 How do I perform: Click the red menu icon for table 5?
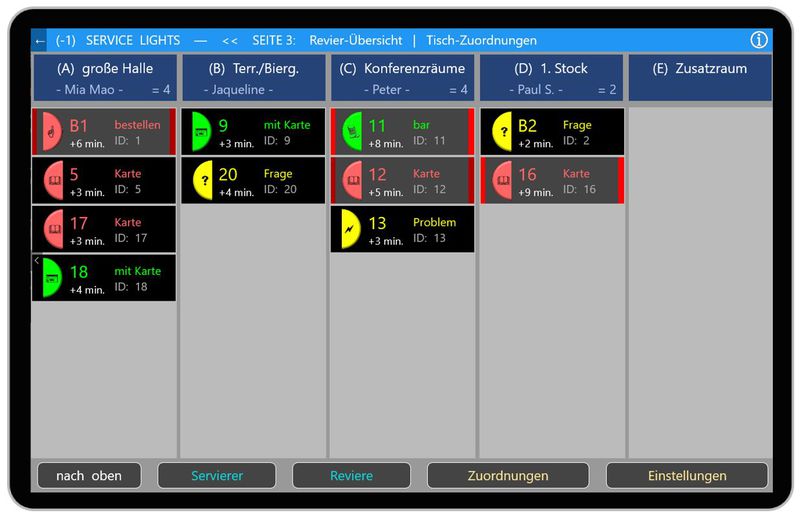point(53,180)
